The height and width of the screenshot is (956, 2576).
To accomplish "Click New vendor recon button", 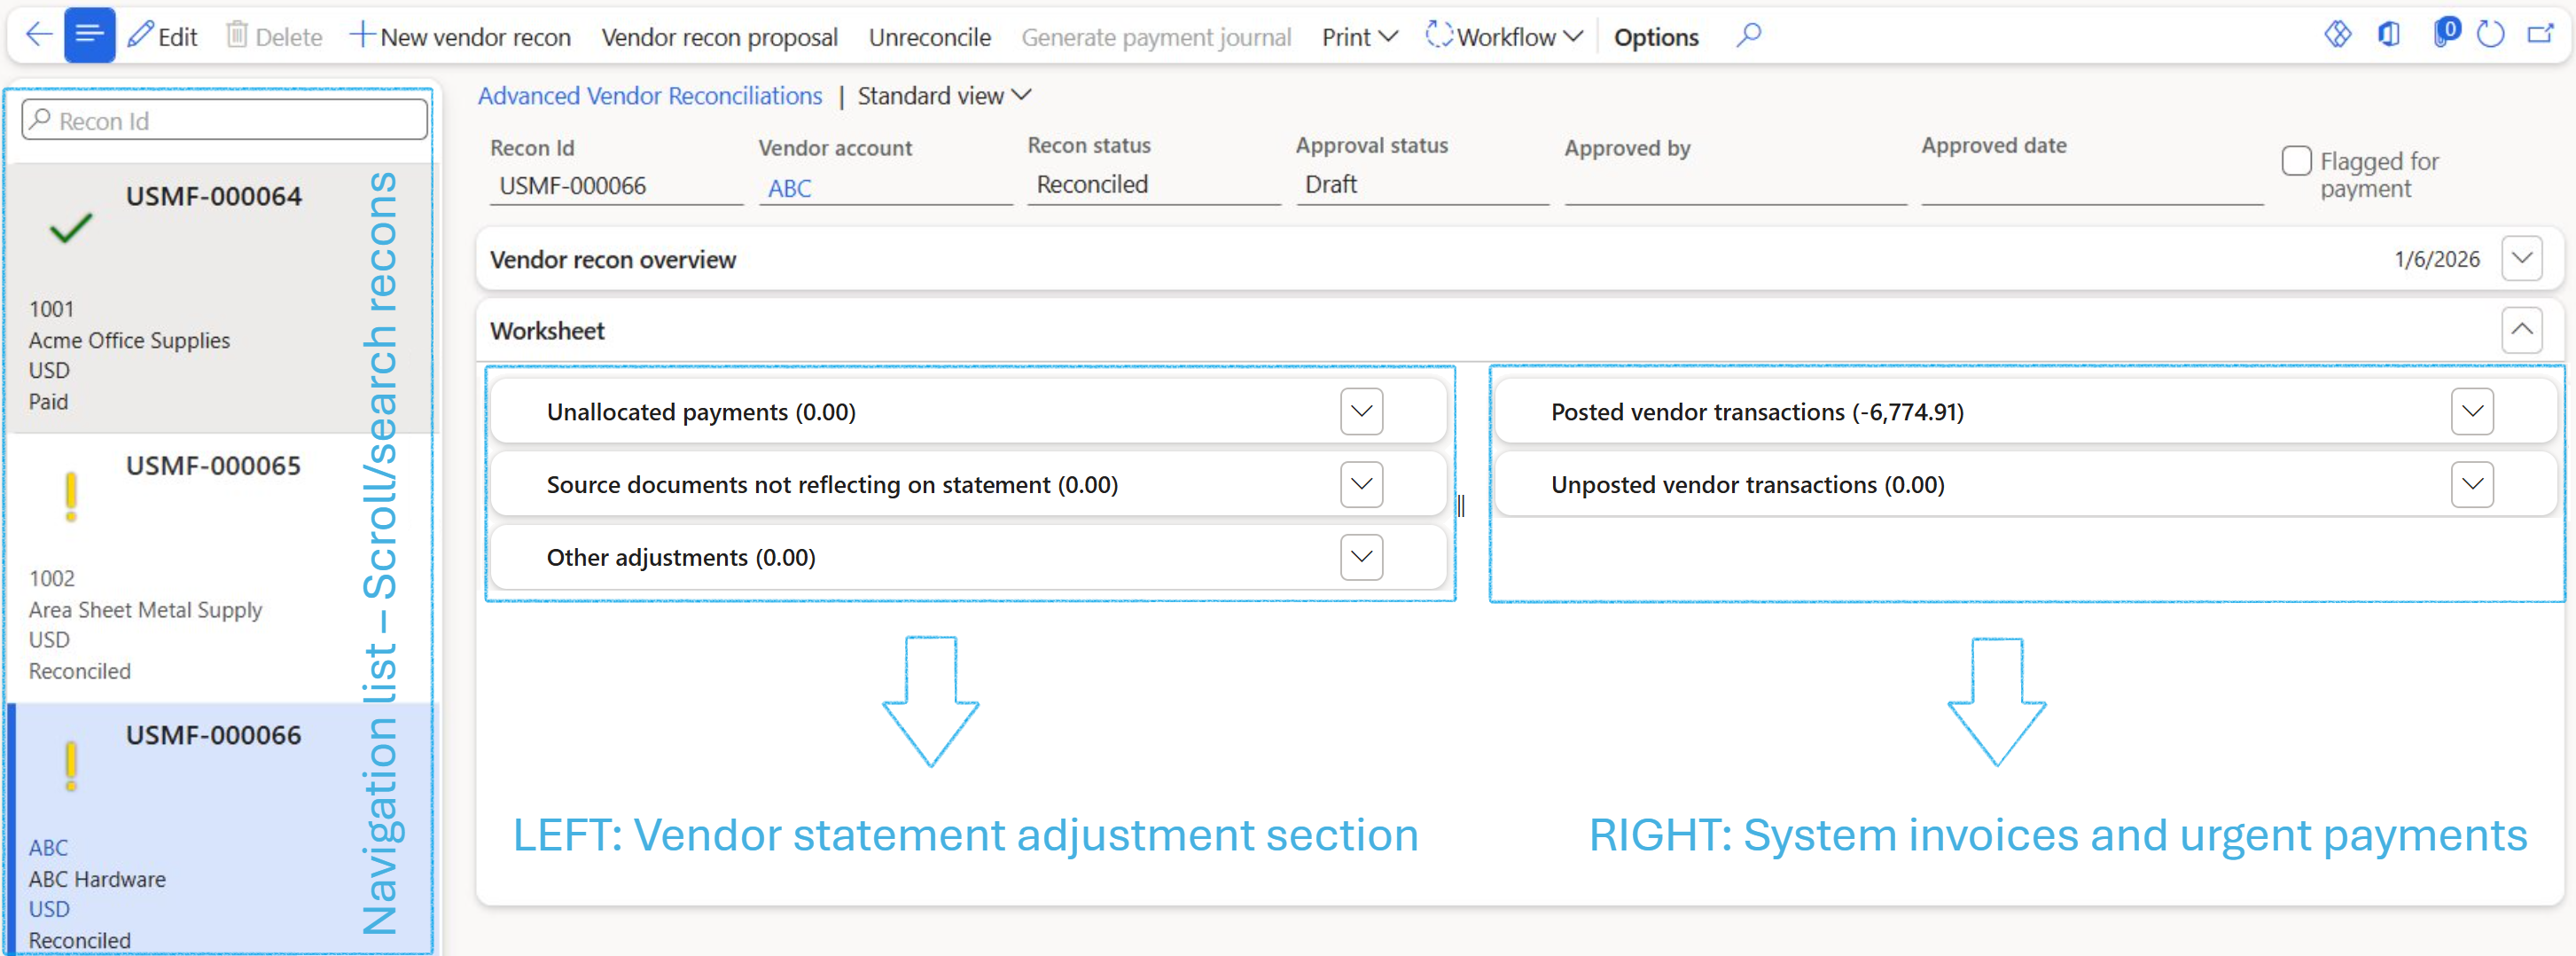I will (460, 37).
